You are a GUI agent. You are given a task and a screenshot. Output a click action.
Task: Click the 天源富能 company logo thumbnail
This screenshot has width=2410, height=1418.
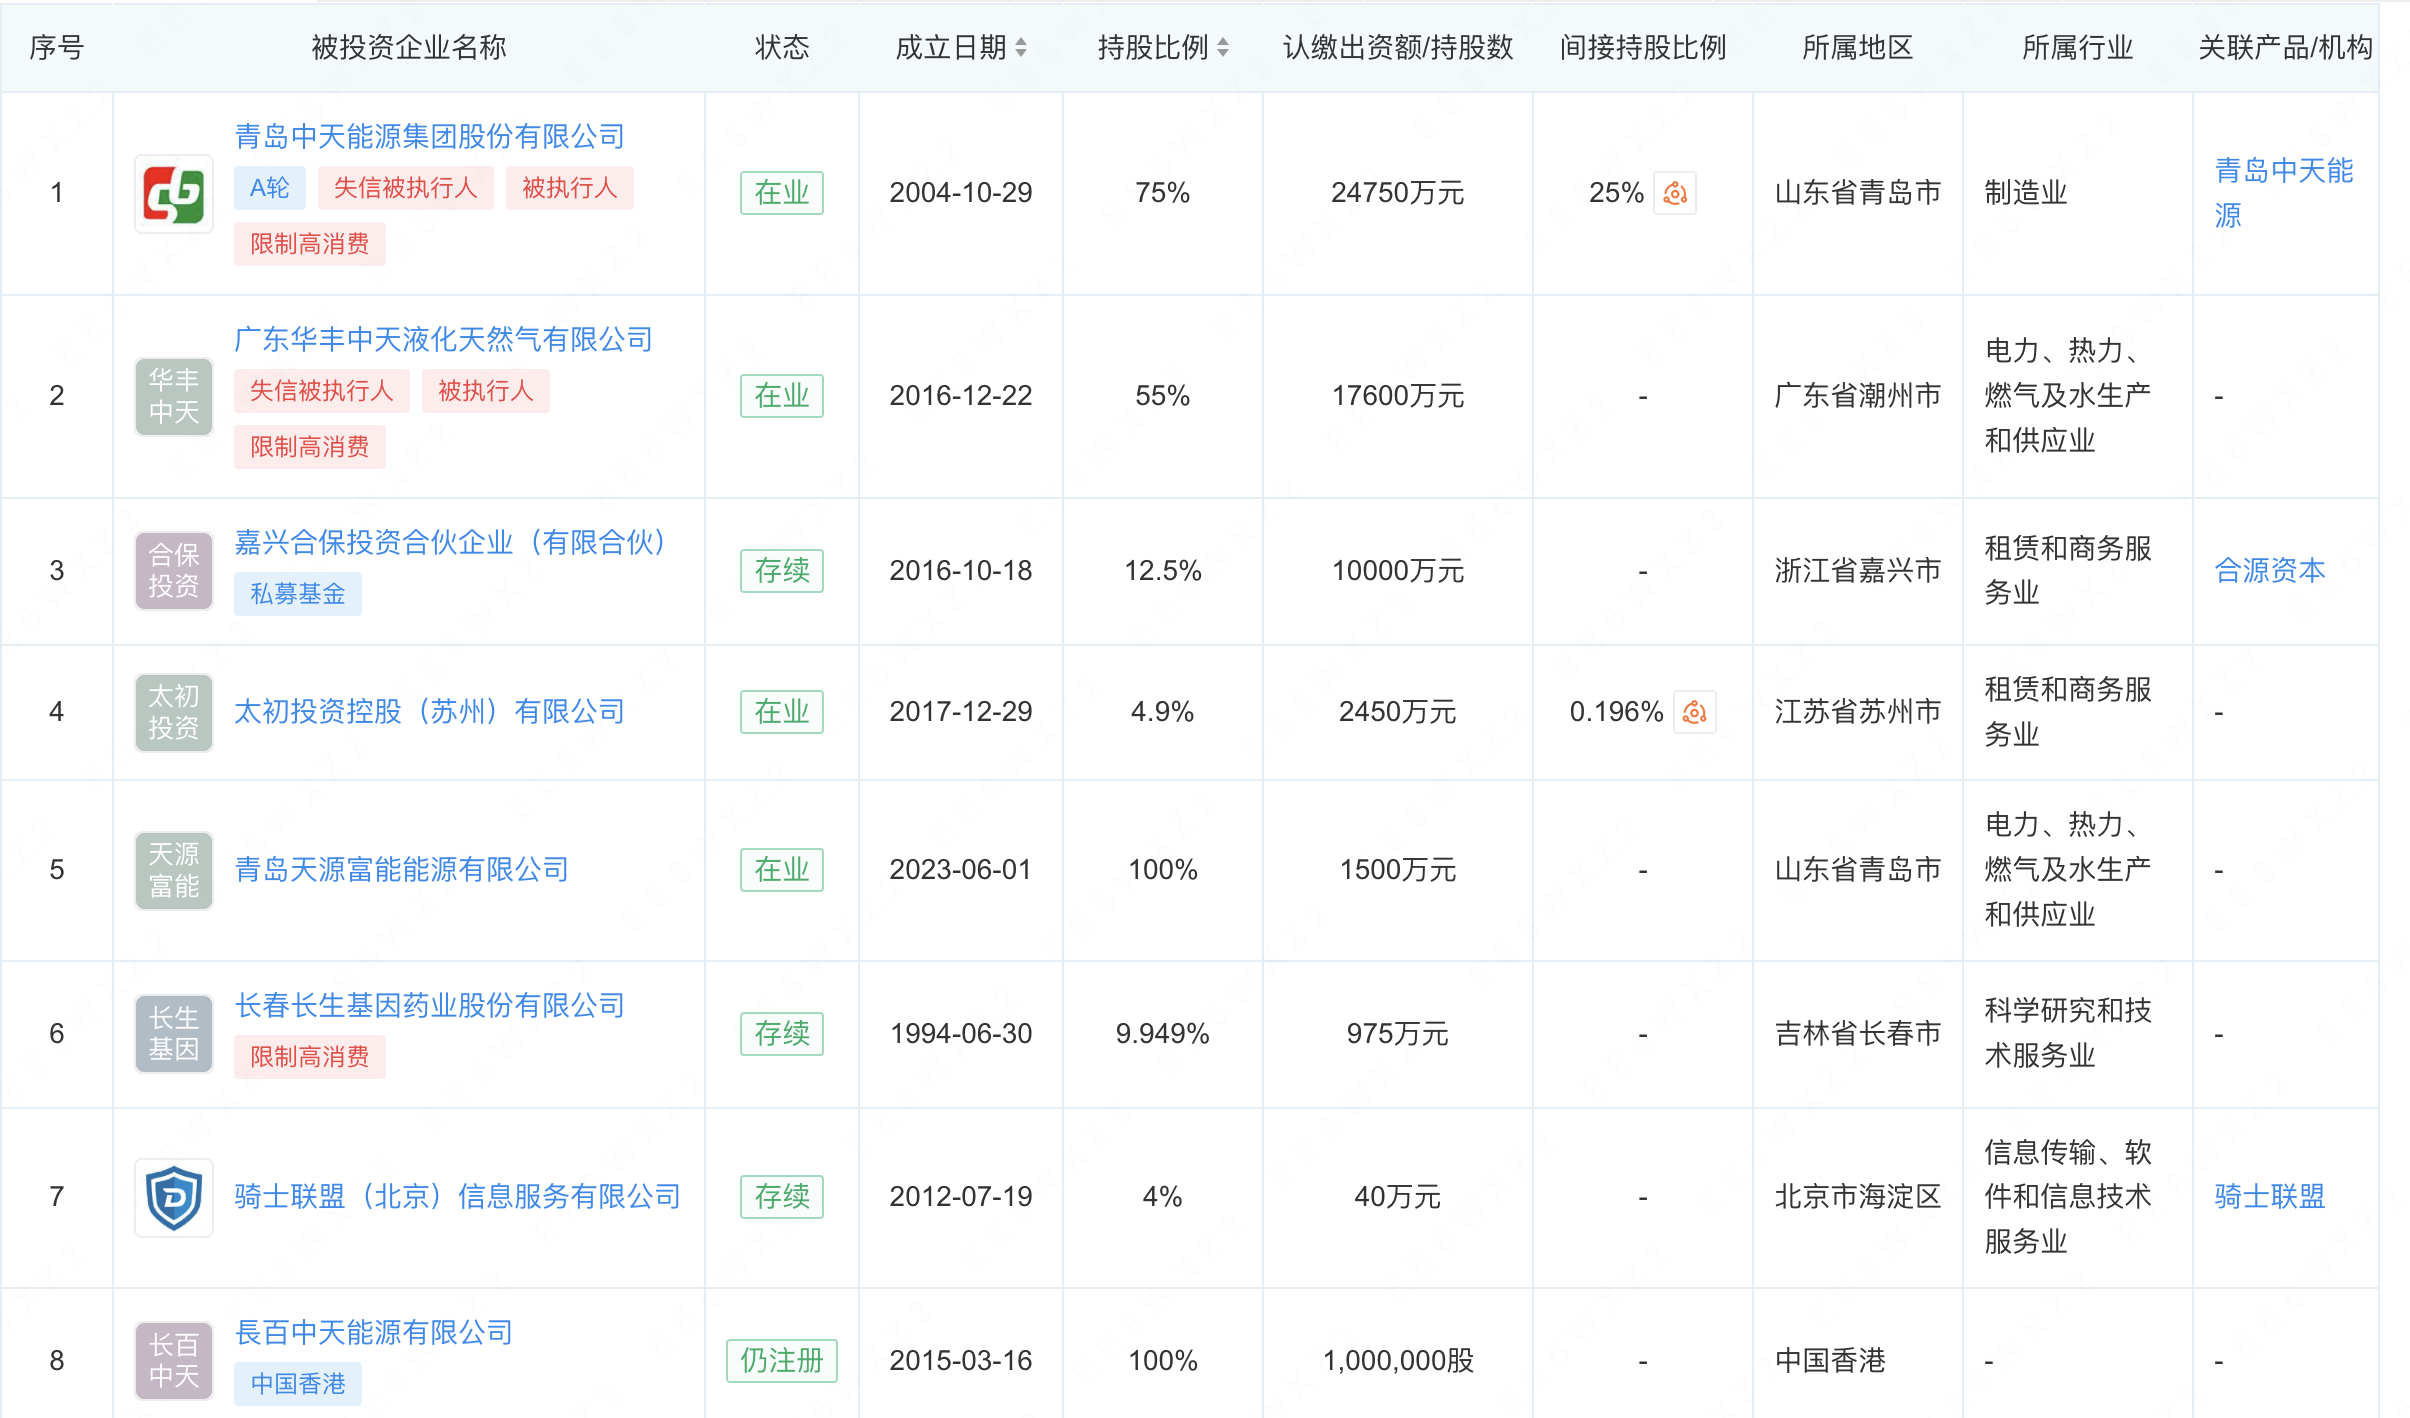(x=174, y=870)
